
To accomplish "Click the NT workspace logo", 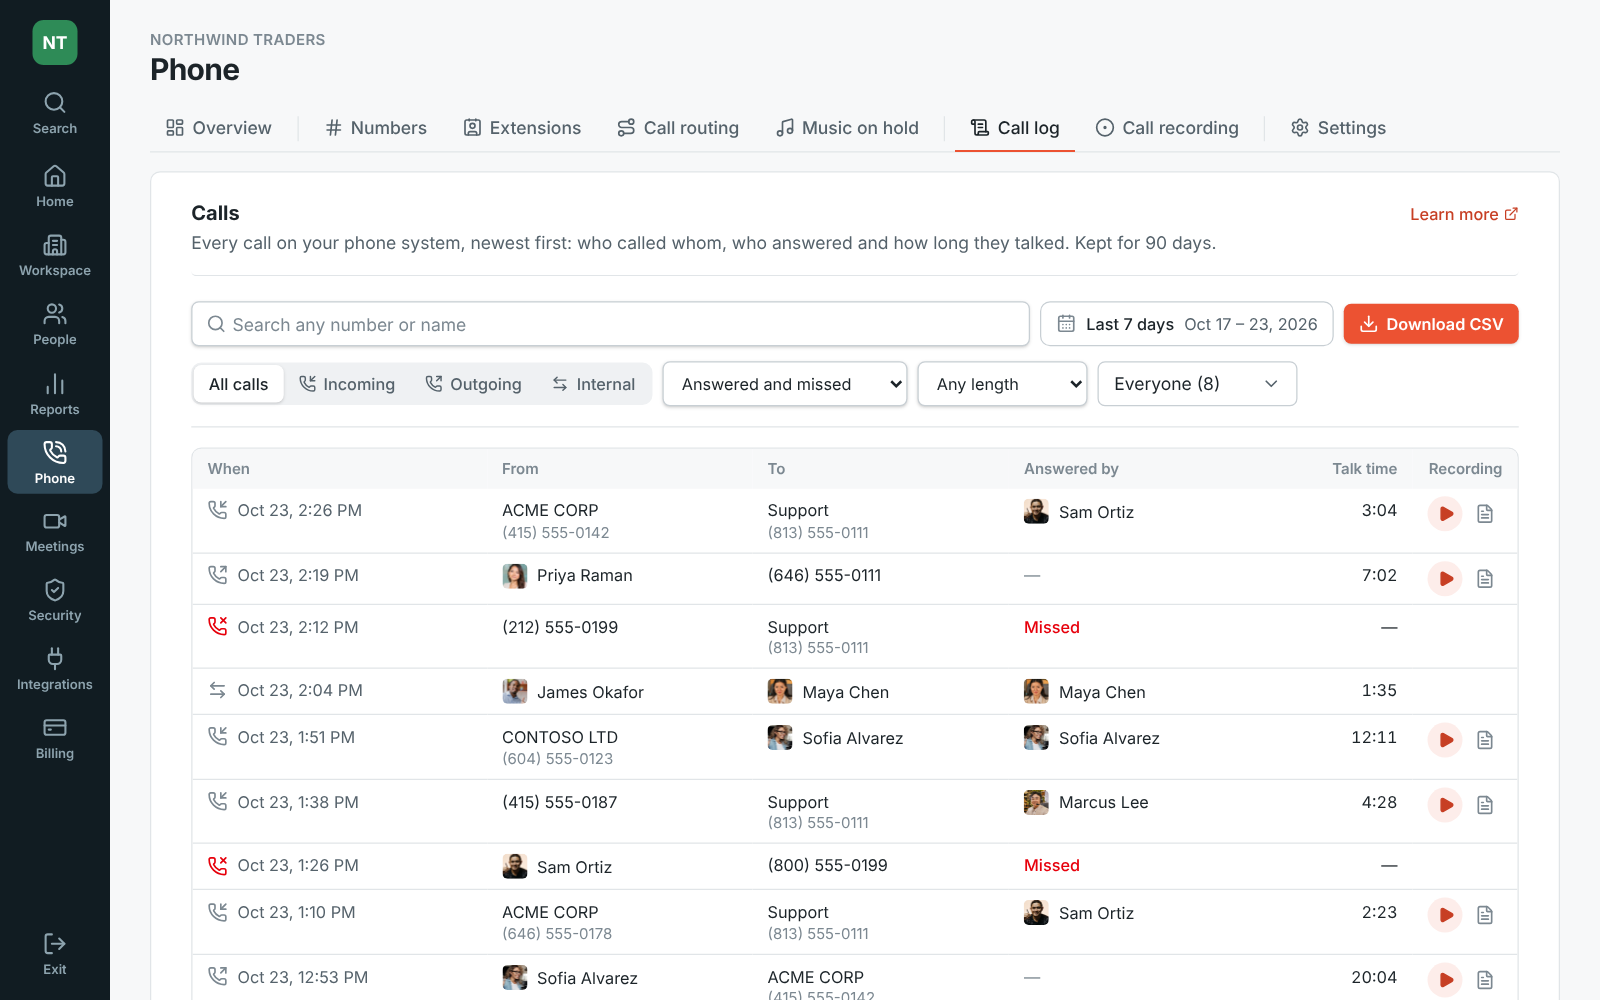I will pos(55,43).
